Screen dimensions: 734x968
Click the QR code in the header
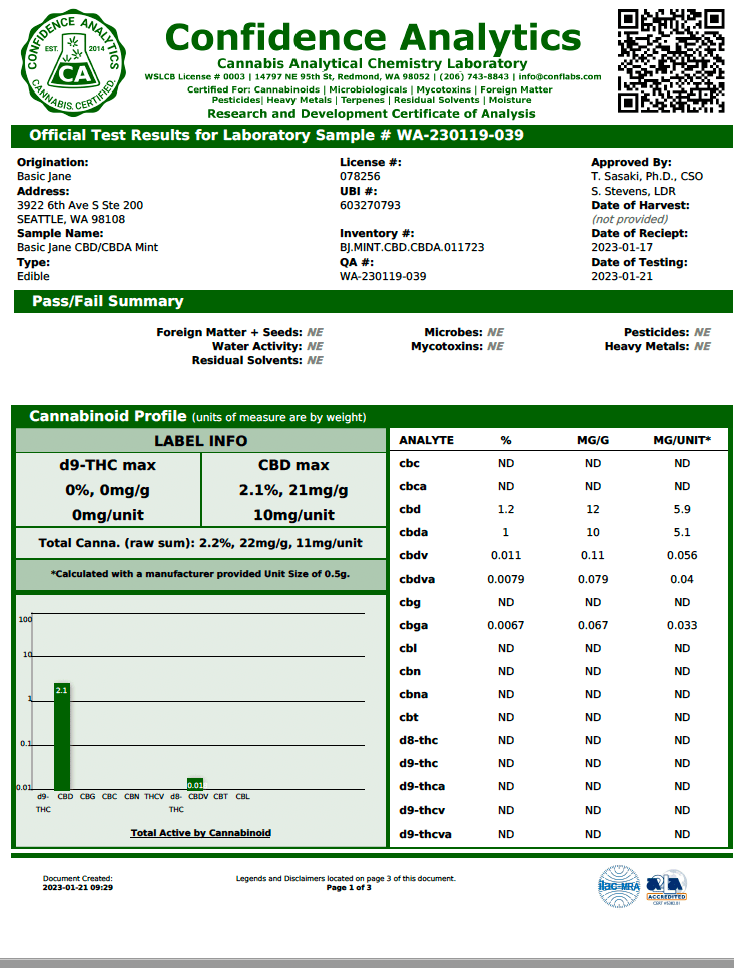(x=671, y=60)
